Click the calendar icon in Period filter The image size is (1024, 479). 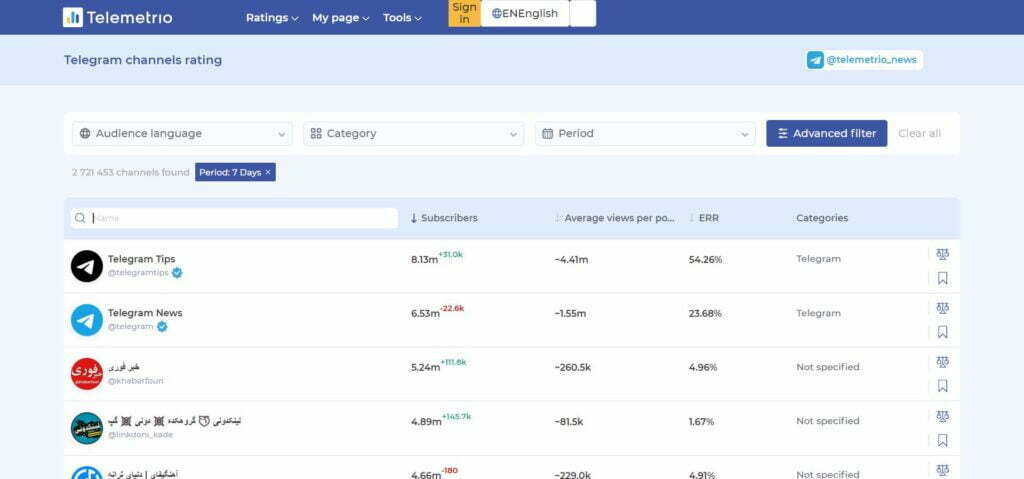547,133
